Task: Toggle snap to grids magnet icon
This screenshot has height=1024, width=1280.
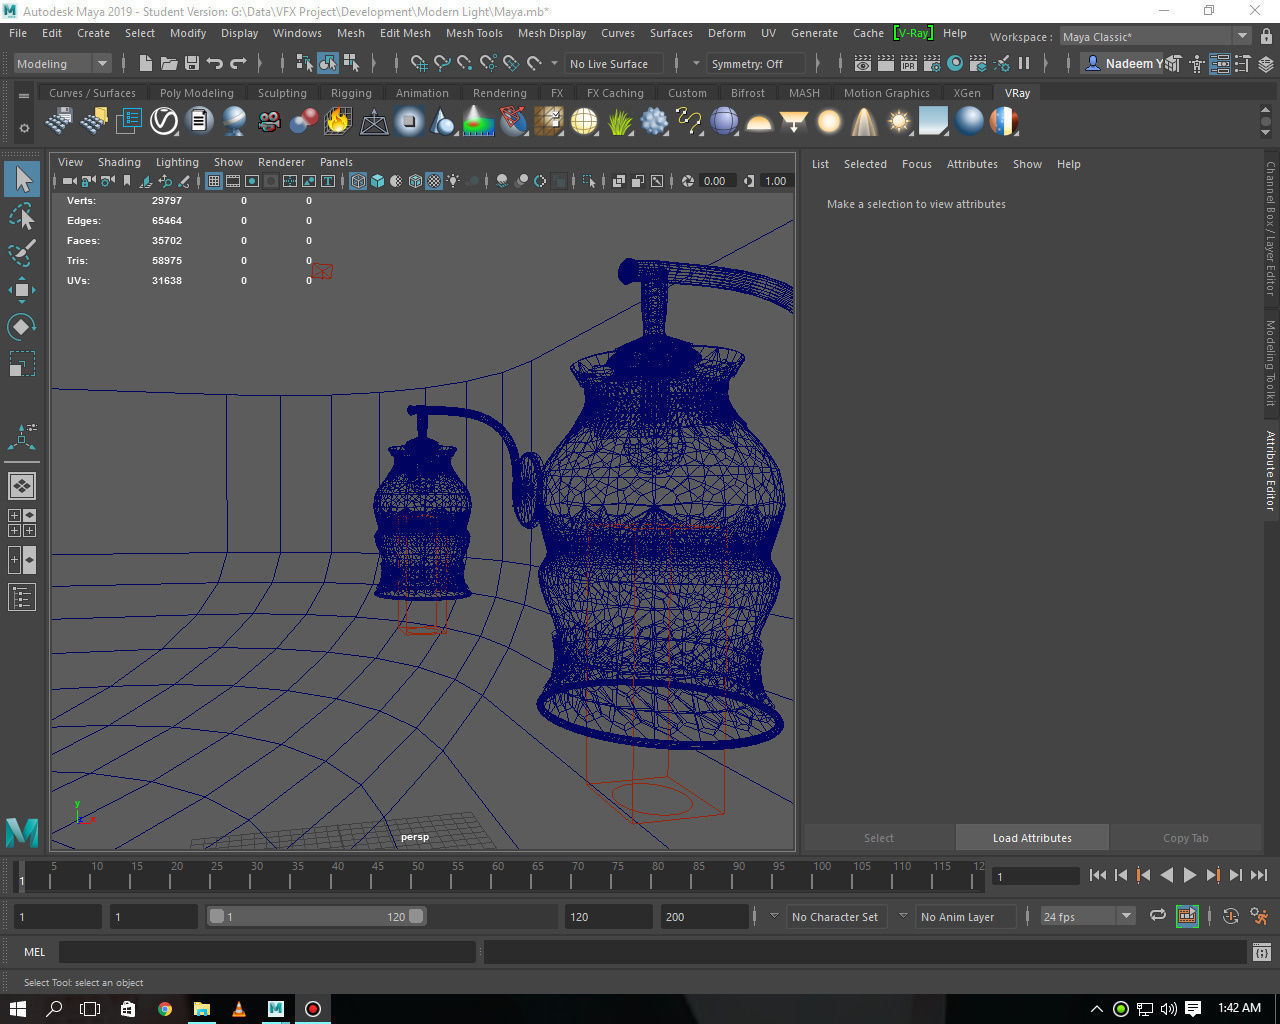Action: [x=419, y=63]
